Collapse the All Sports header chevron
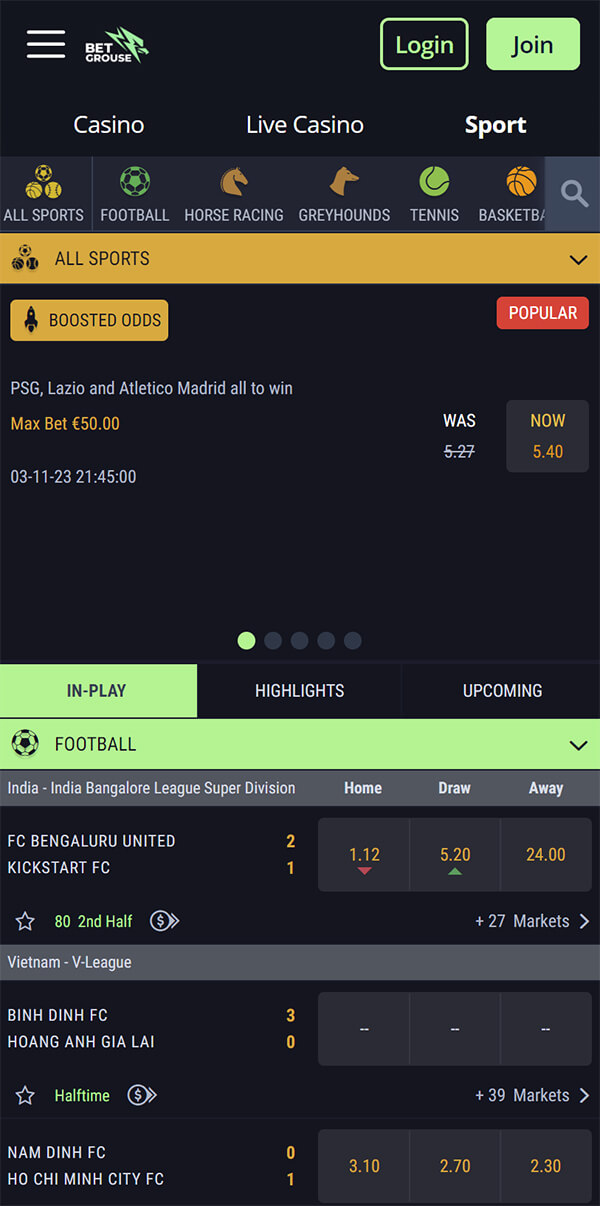The height and width of the screenshot is (1206, 600). click(x=578, y=259)
